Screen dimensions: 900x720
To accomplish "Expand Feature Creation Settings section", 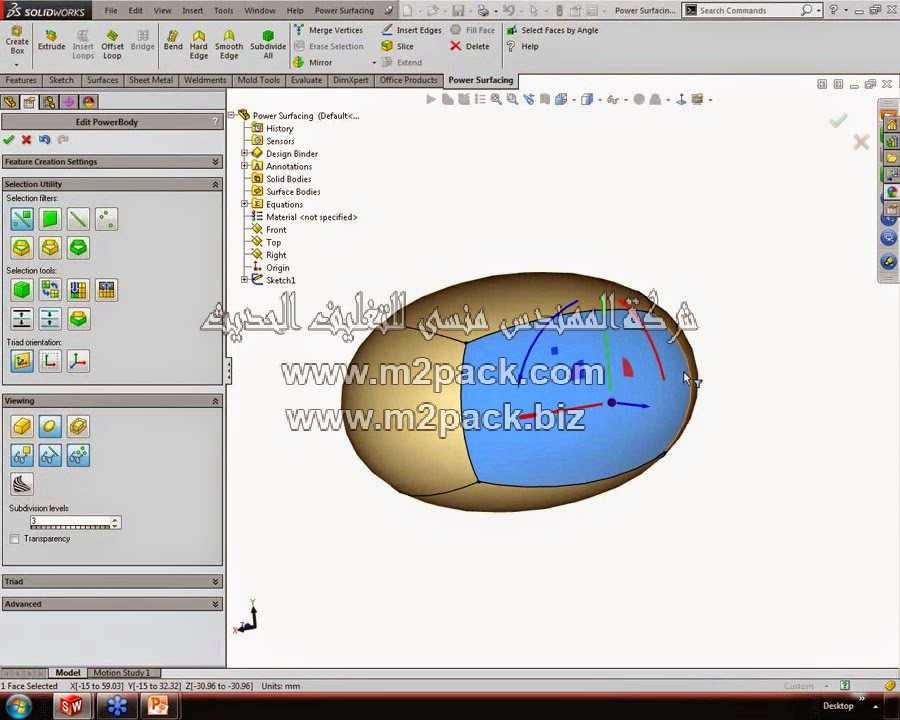I will 215,162.
